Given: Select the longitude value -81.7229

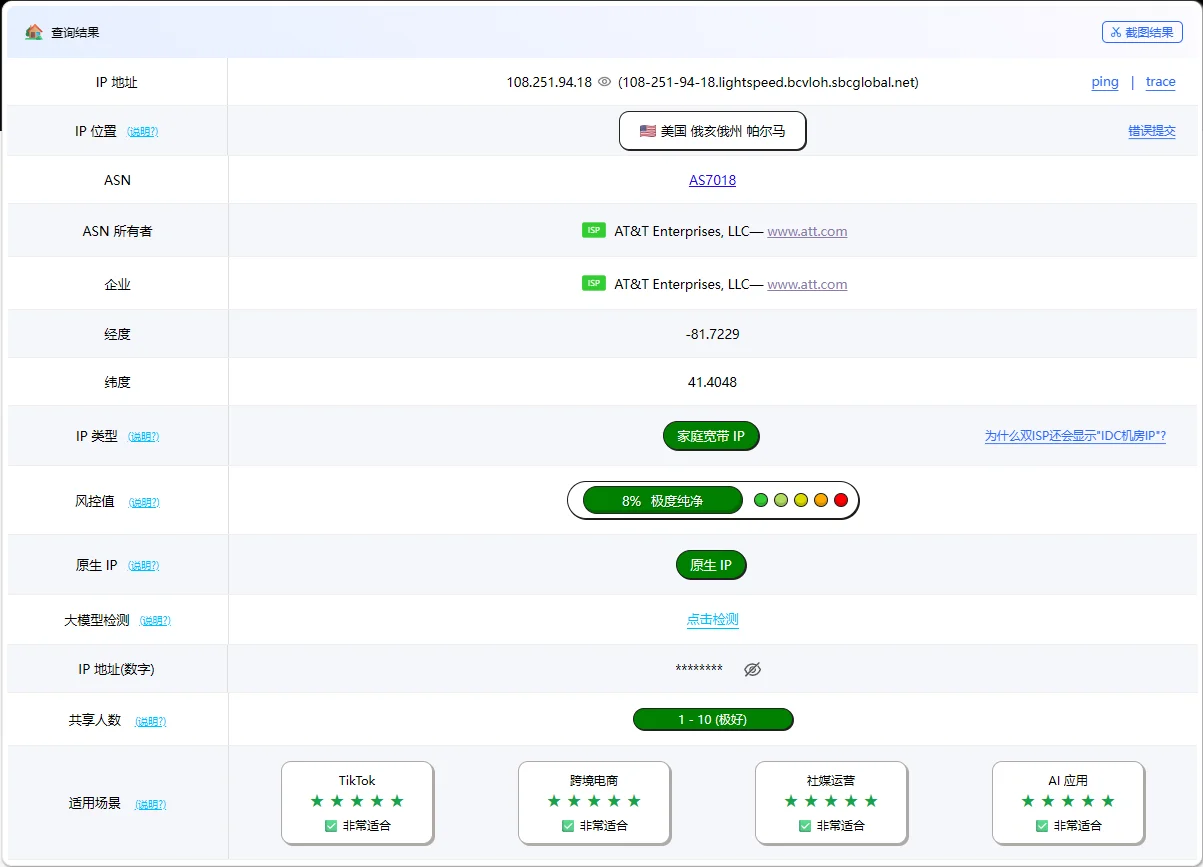Looking at the screenshot, I should 713,334.
